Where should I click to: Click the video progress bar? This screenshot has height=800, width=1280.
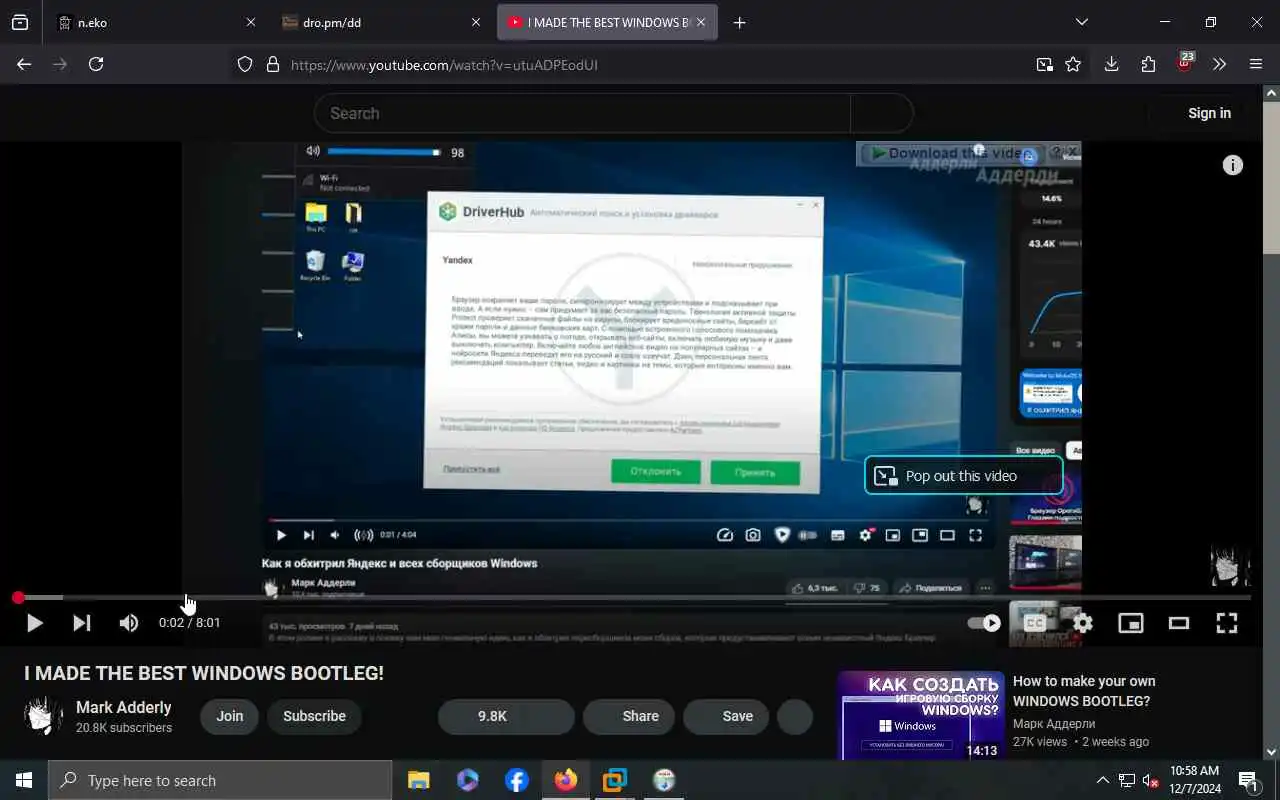coord(634,598)
